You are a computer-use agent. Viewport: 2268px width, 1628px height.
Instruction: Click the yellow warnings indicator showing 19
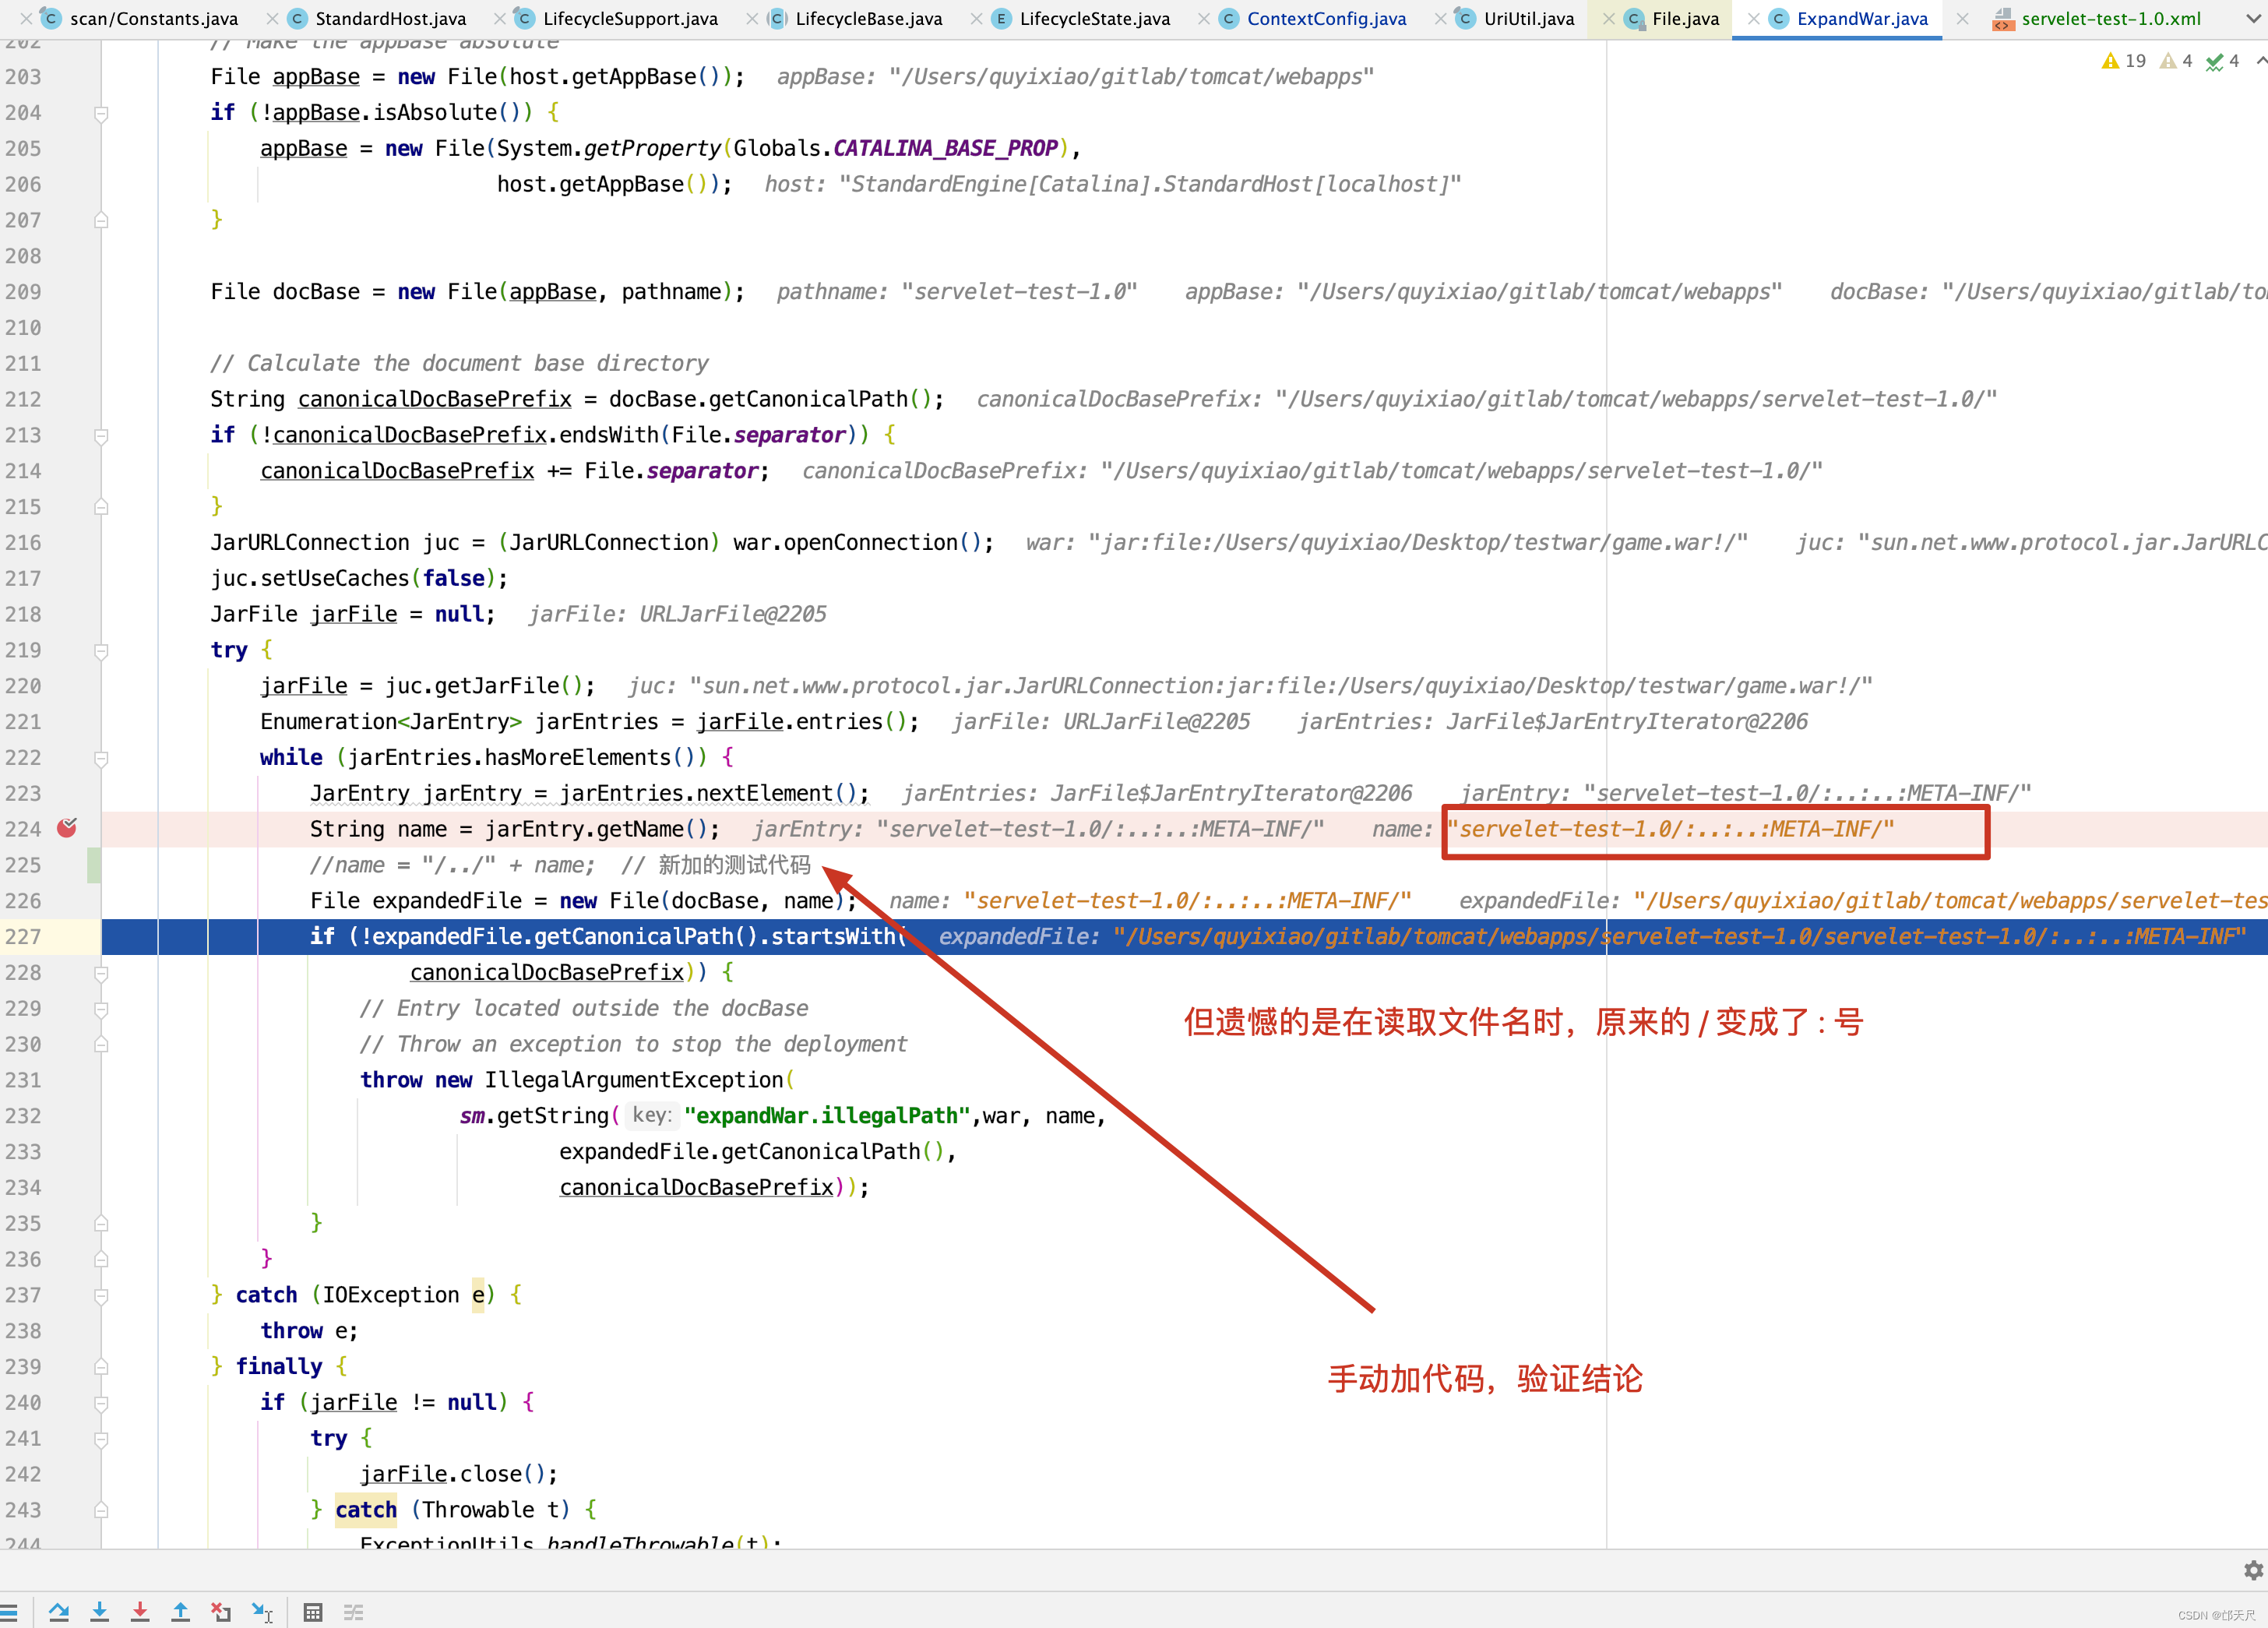pyautogui.click(x=2123, y=61)
